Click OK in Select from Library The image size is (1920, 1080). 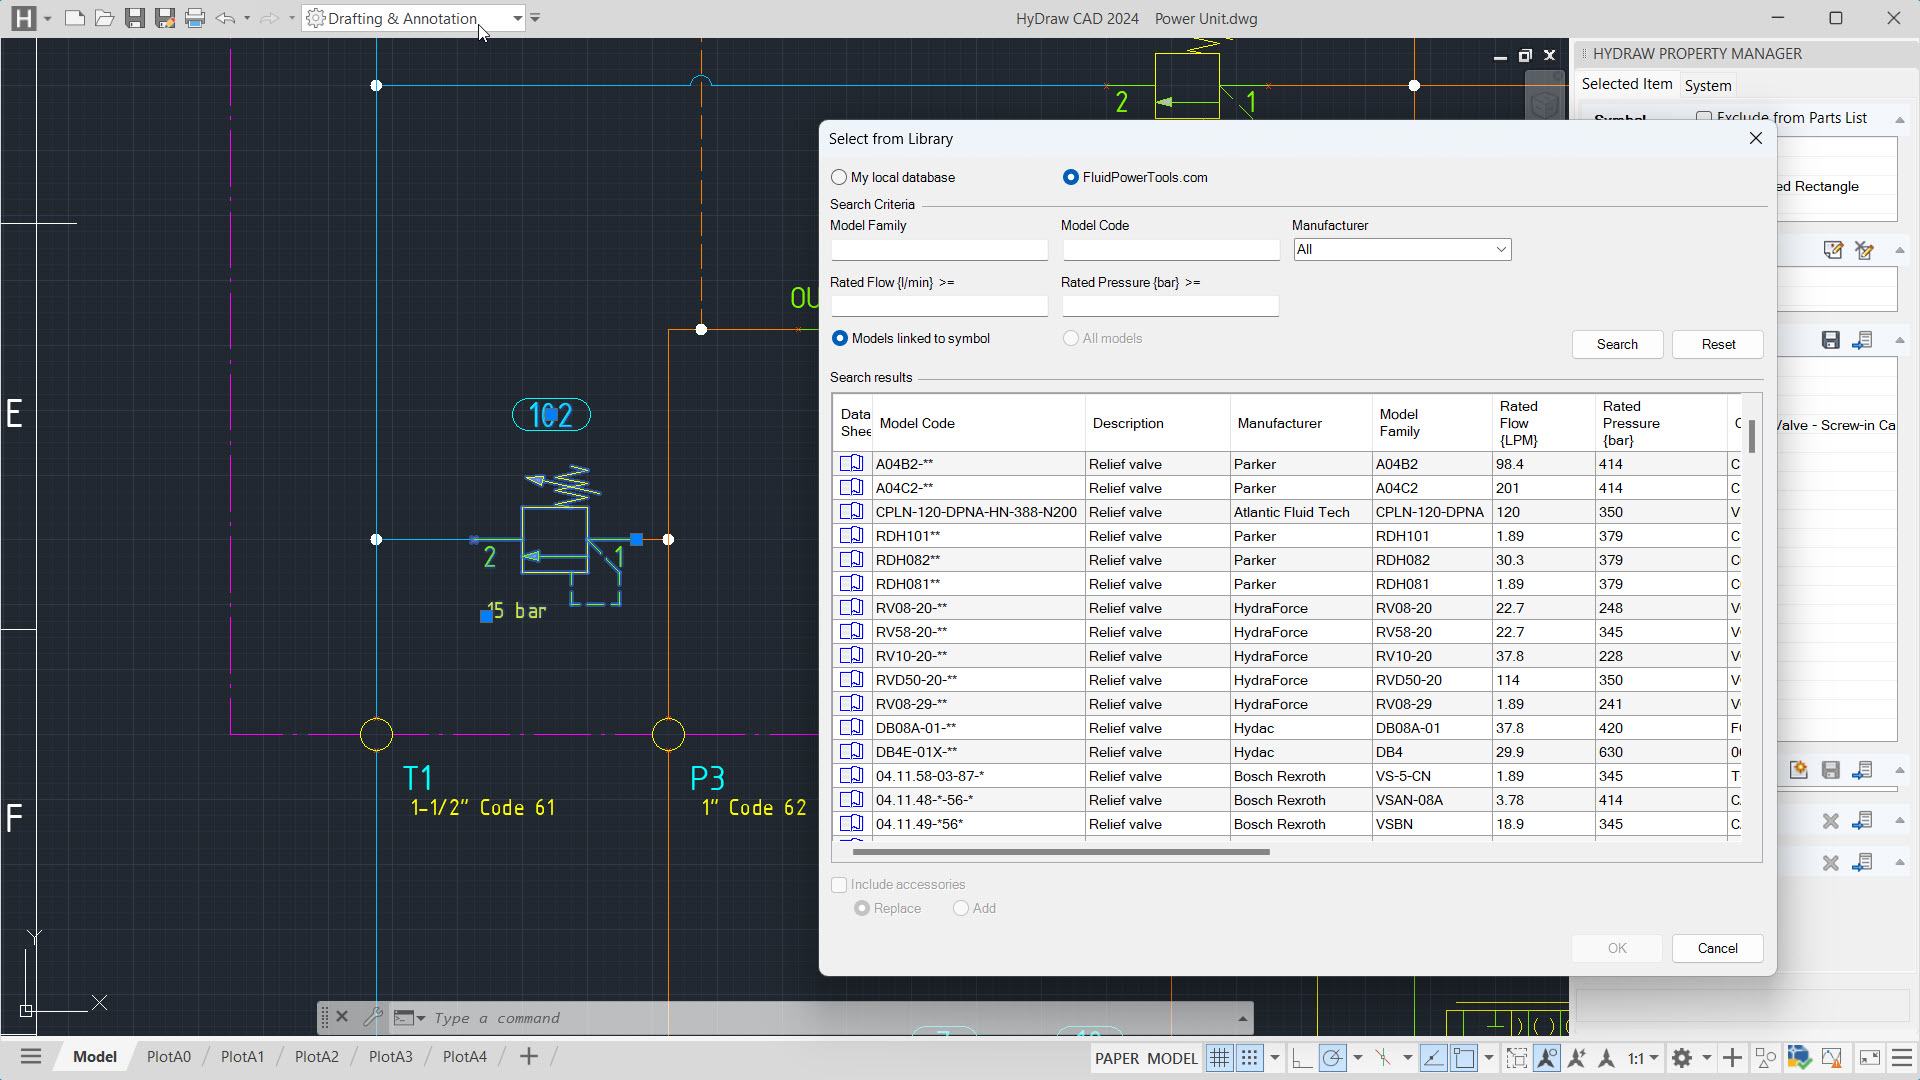click(x=1617, y=948)
